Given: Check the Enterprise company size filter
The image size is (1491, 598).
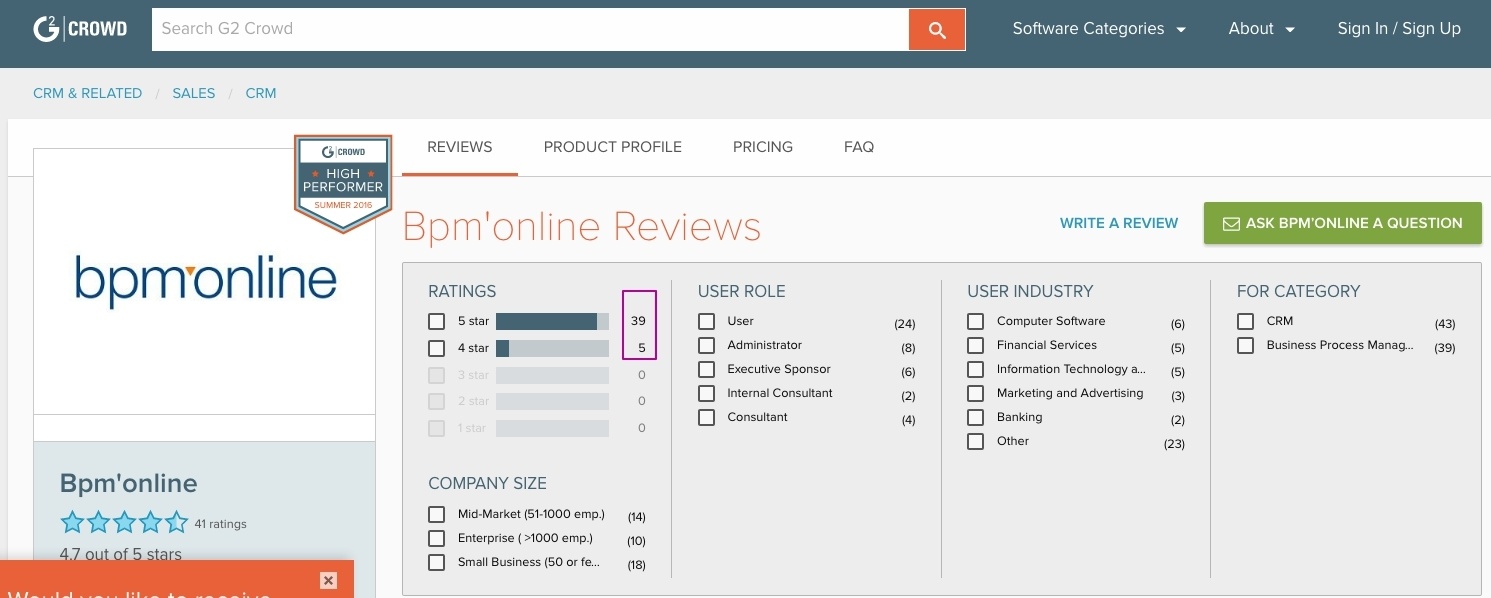Looking at the screenshot, I should coord(436,538).
